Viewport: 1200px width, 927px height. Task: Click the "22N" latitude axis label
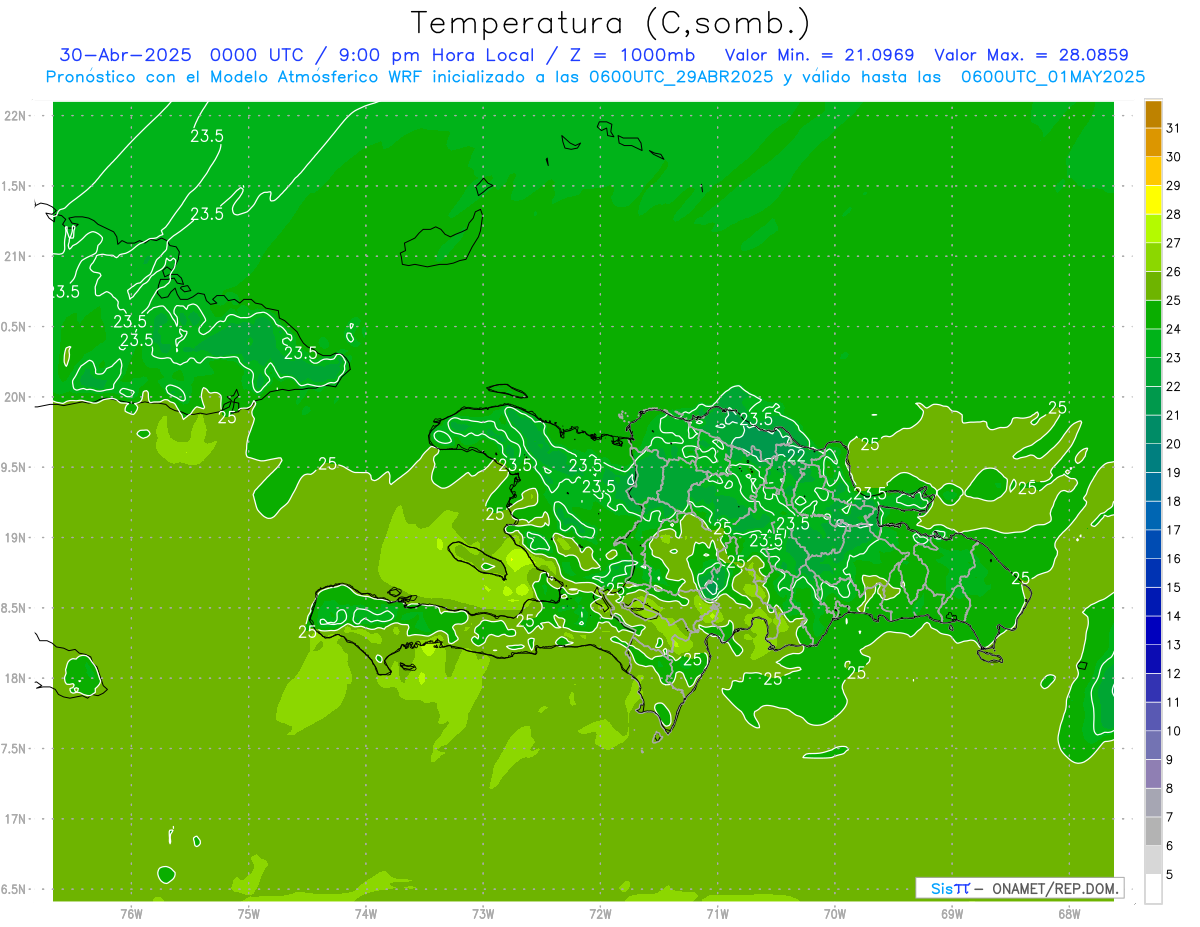tap(15, 116)
